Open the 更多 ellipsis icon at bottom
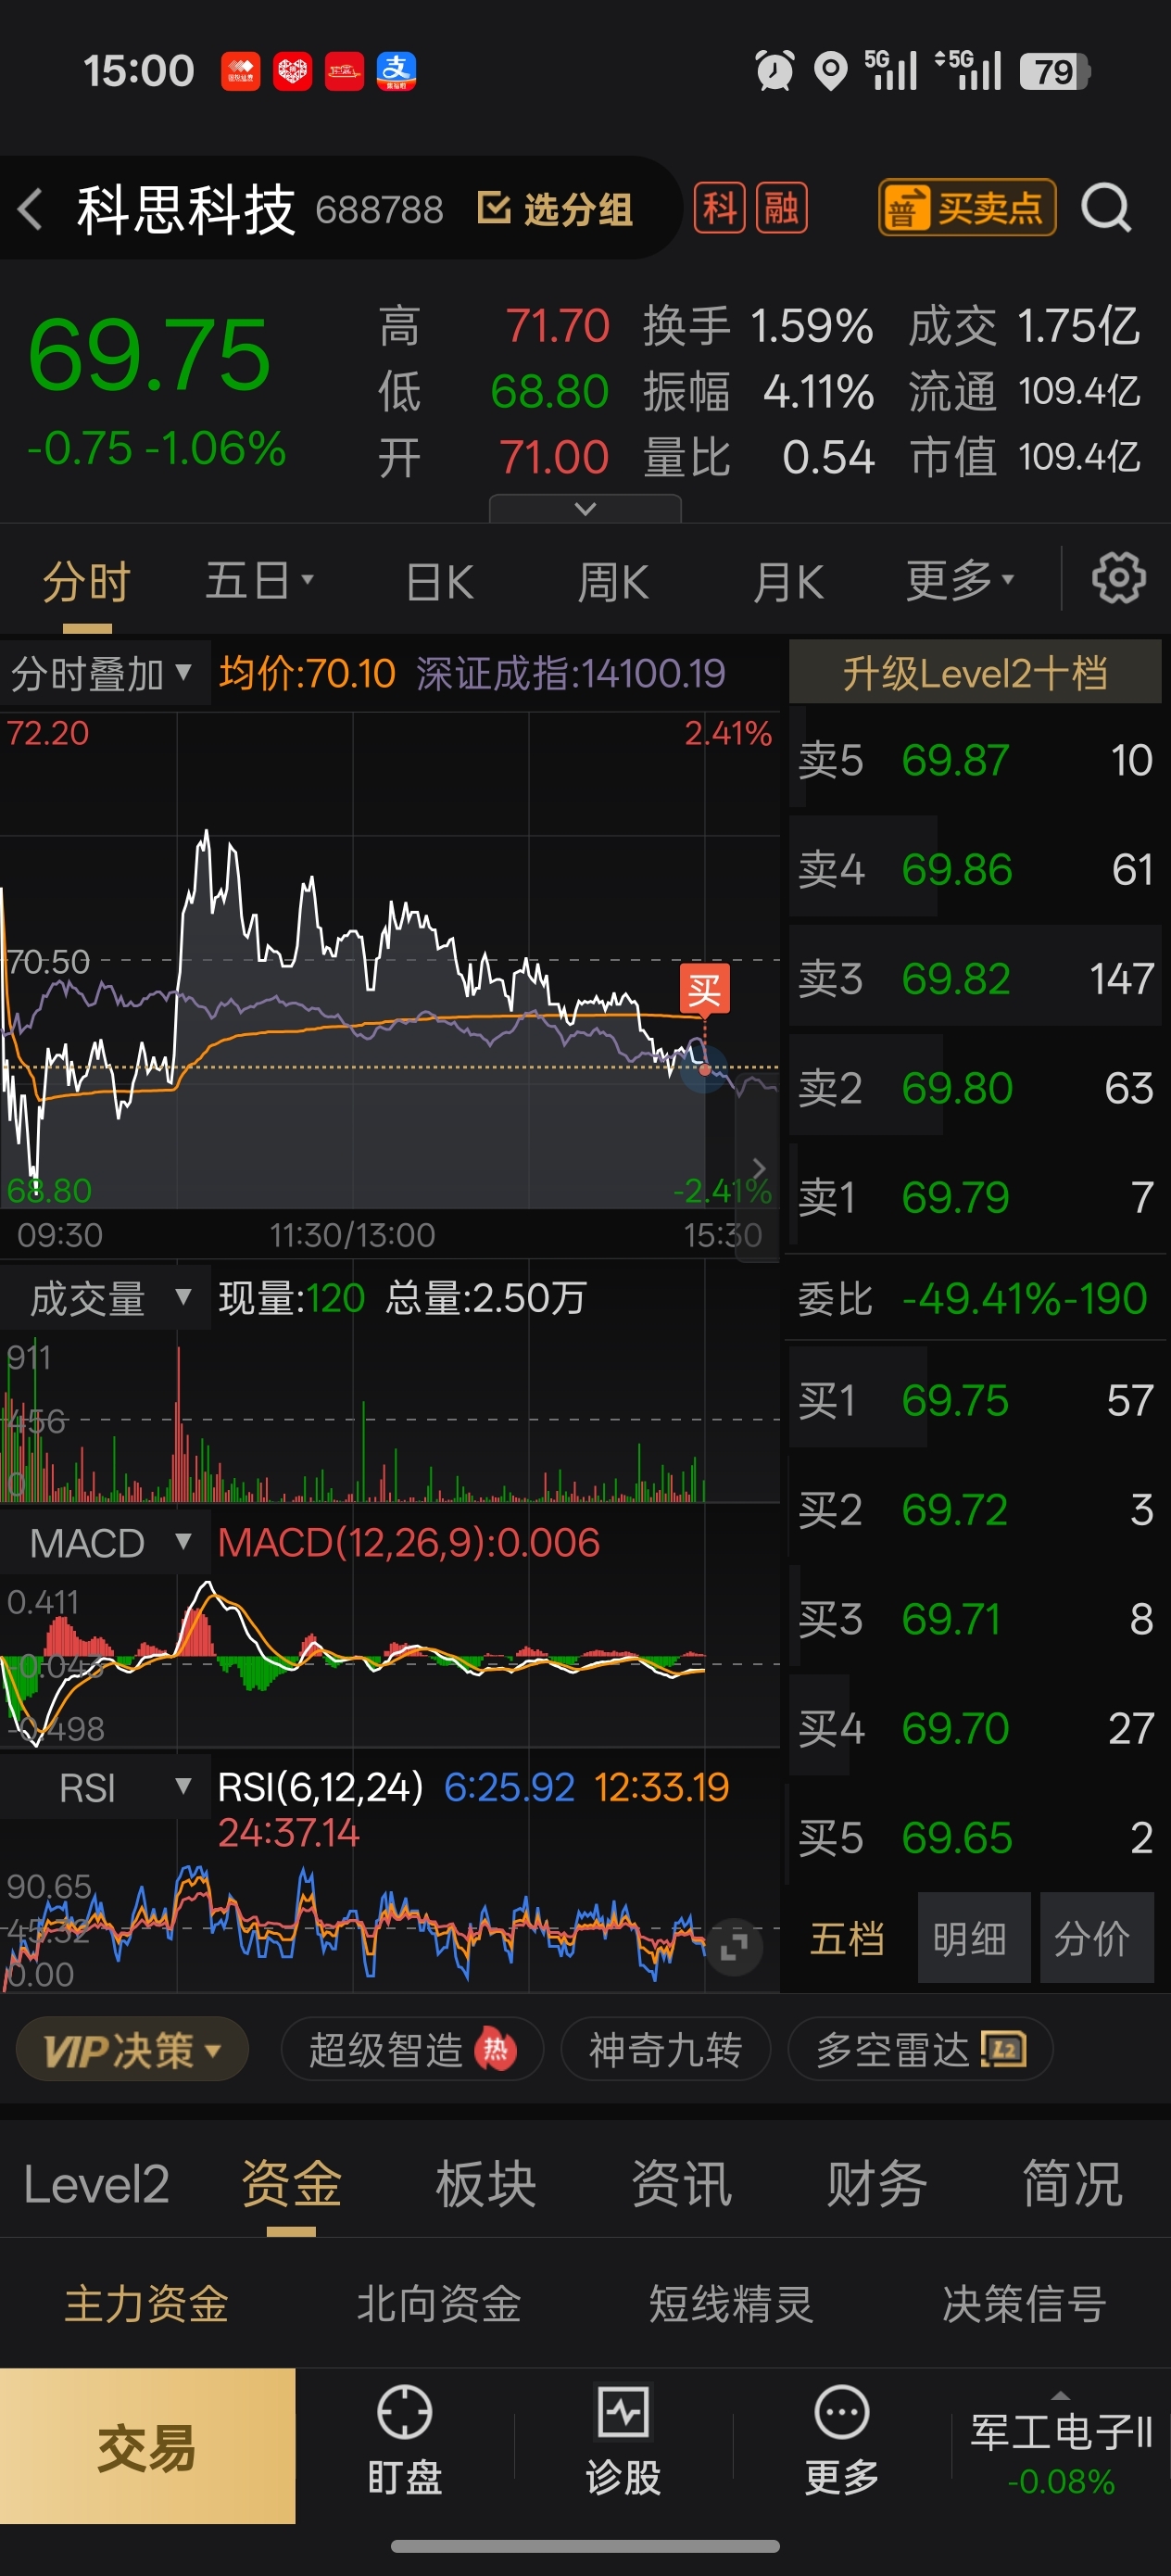This screenshot has width=1171, height=2576. [x=842, y=2412]
